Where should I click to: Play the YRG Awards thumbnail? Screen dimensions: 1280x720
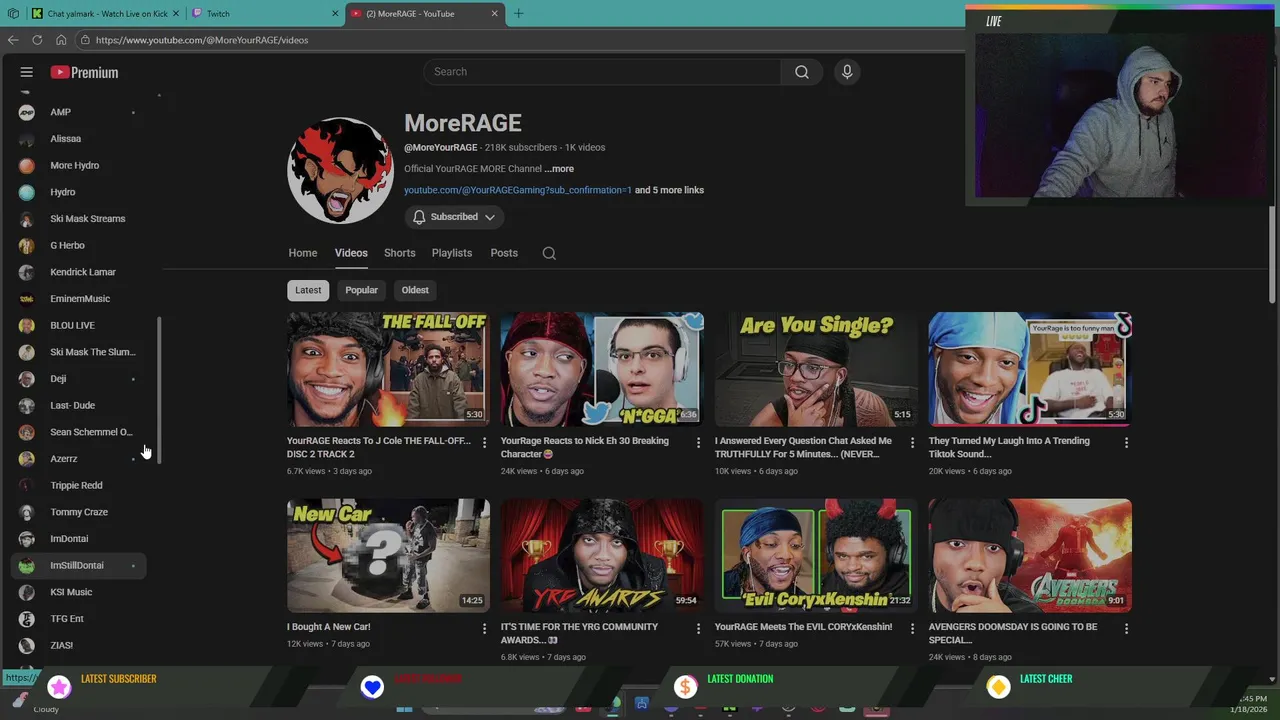[x=602, y=555]
